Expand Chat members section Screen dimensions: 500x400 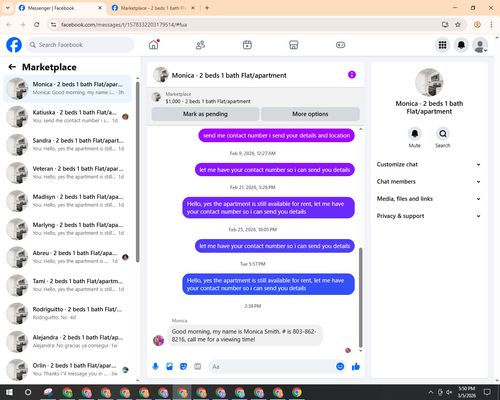429,182
